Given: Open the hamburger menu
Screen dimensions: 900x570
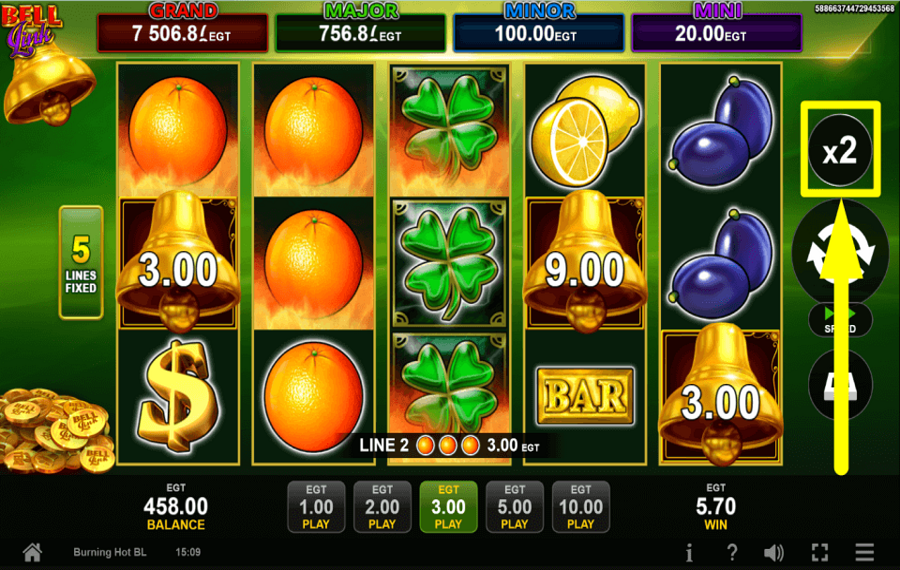Looking at the screenshot, I should (864, 553).
